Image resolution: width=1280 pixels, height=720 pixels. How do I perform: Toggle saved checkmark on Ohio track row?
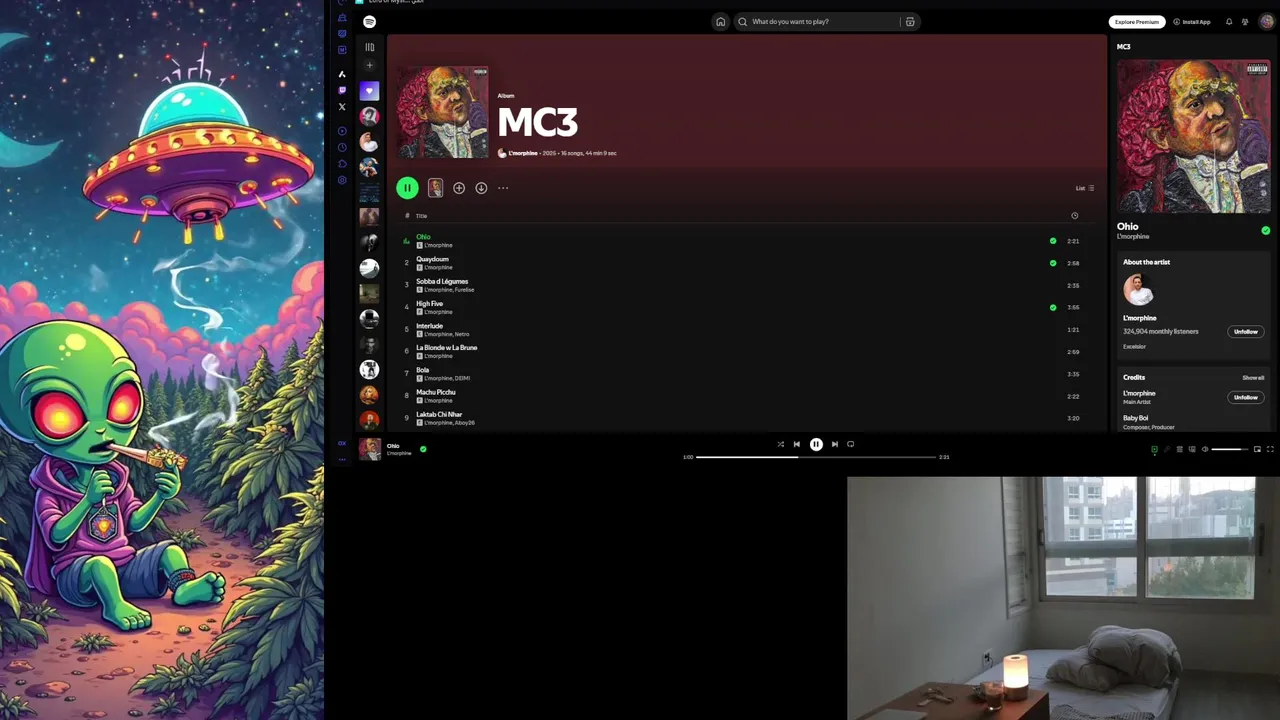(1053, 241)
